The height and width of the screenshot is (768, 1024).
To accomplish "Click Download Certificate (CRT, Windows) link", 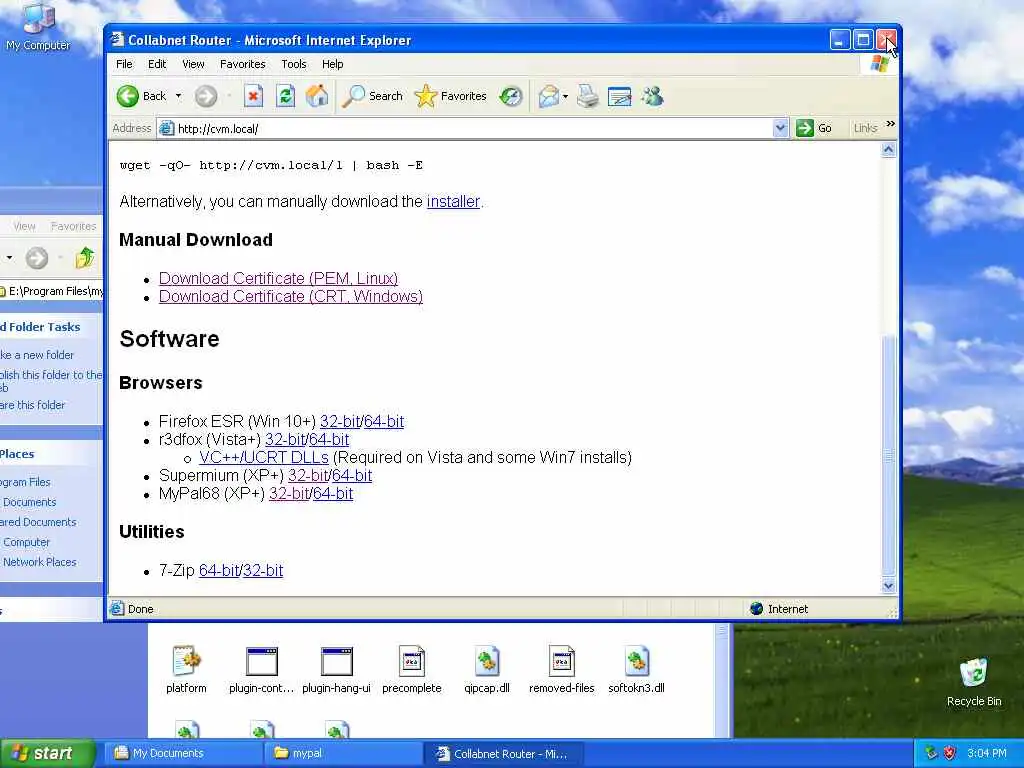I will [291, 296].
